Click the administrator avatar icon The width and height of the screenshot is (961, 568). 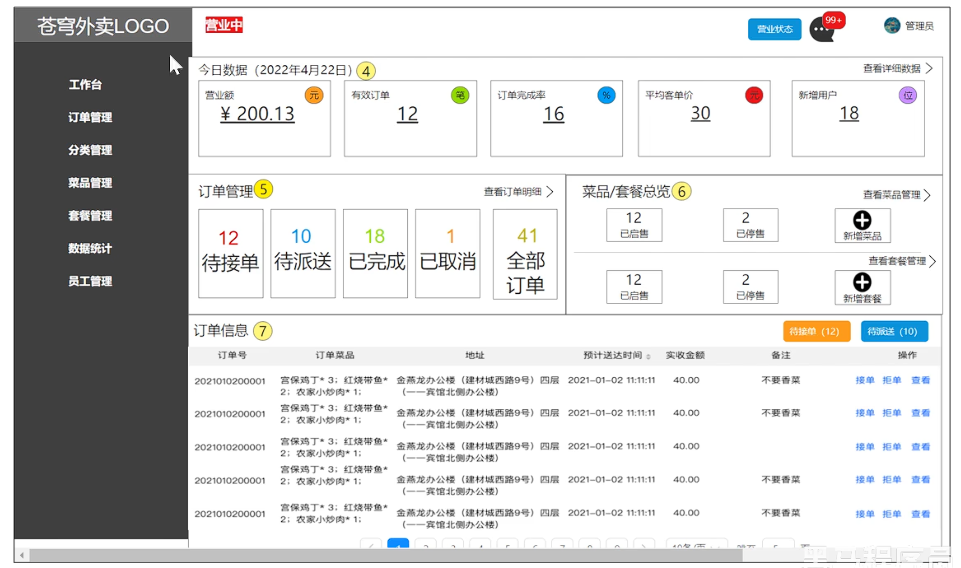coord(892,25)
